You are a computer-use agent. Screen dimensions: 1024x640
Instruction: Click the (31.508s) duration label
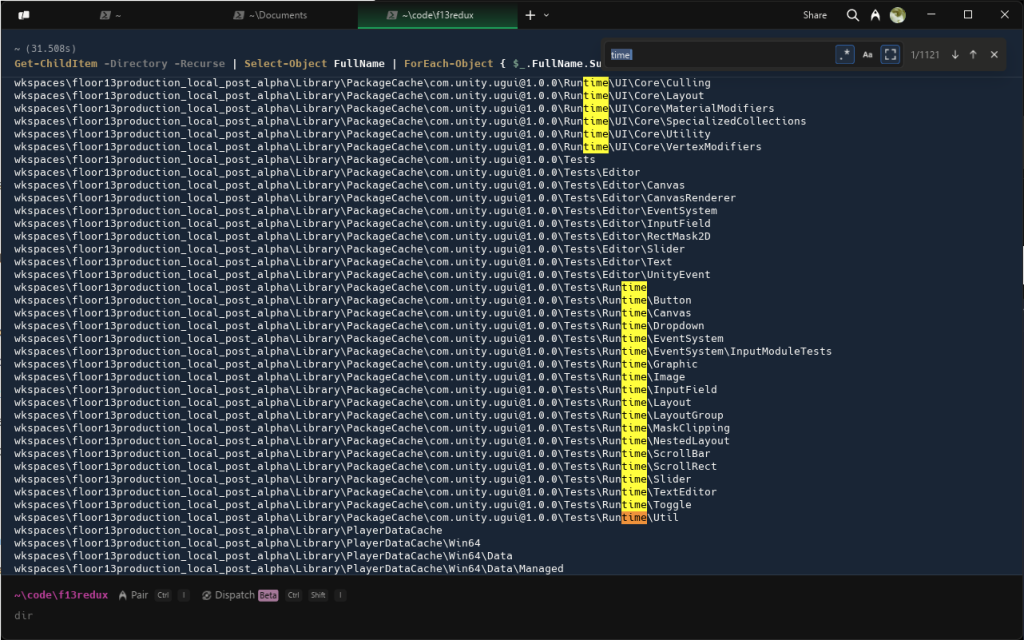51,48
